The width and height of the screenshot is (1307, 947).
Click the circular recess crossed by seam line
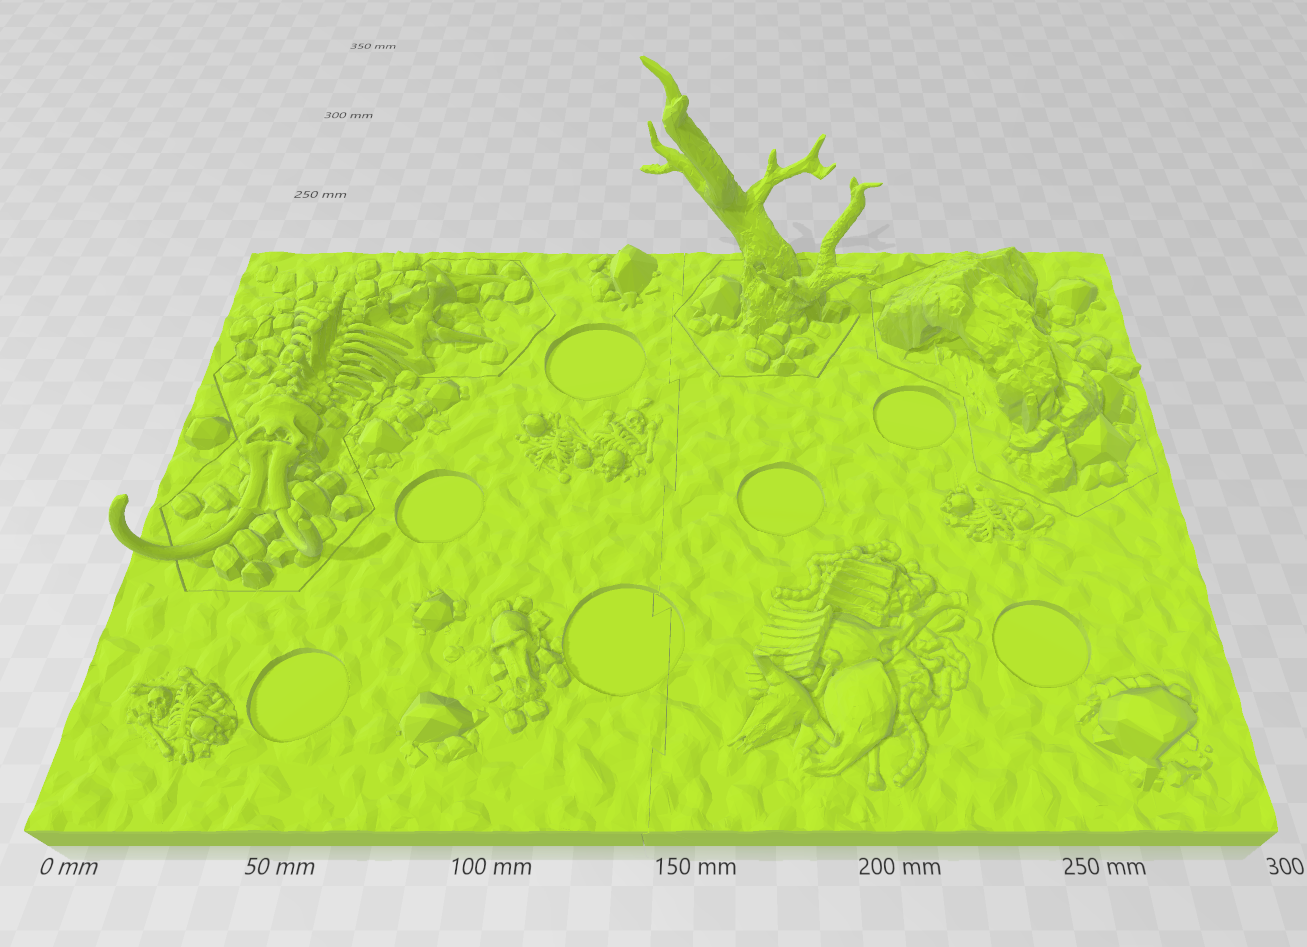622,641
